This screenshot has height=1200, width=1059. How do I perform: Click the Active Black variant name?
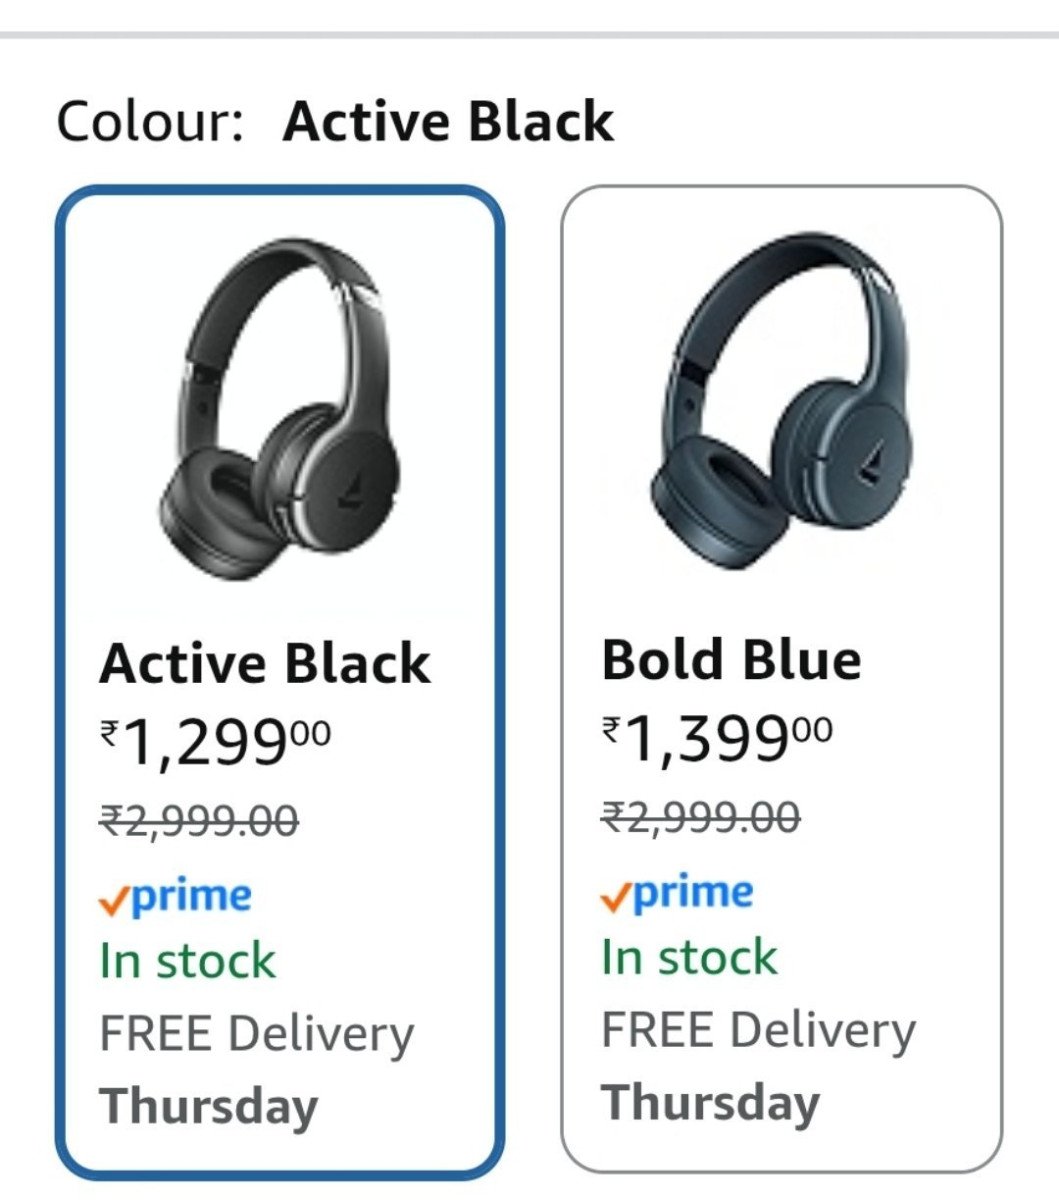pyautogui.click(x=265, y=664)
